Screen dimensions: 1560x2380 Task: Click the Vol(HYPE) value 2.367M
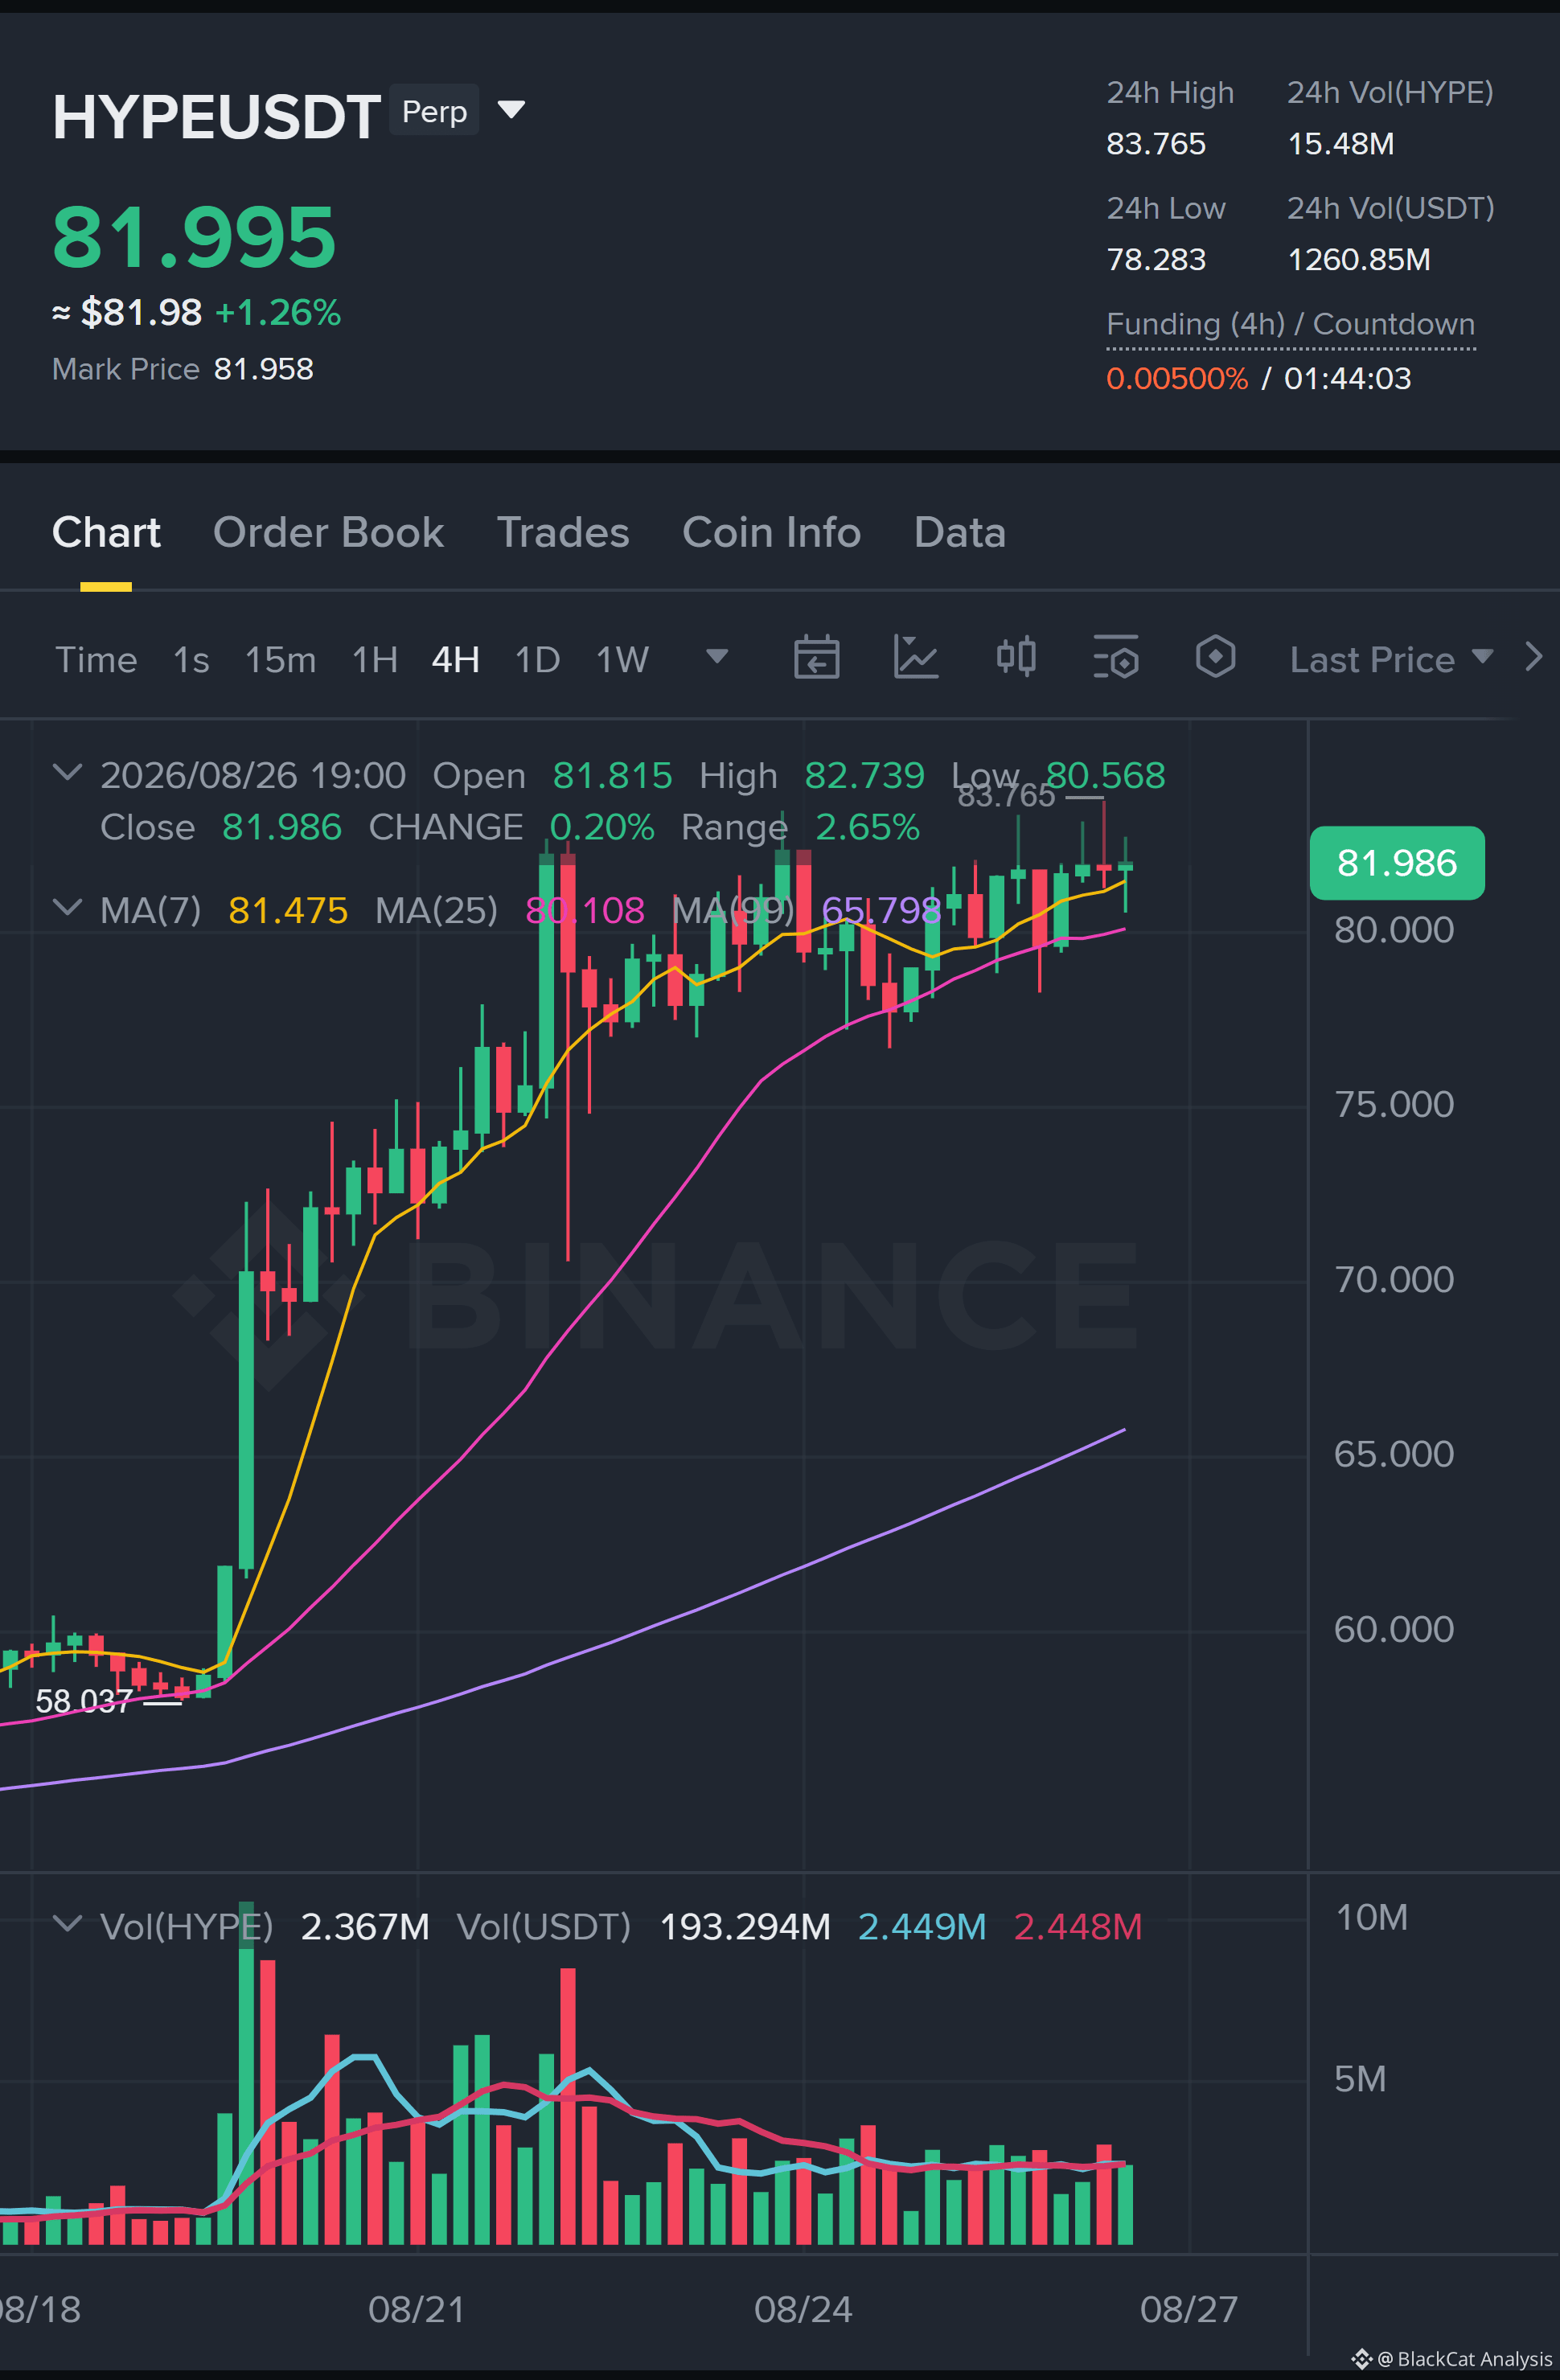365,1926
